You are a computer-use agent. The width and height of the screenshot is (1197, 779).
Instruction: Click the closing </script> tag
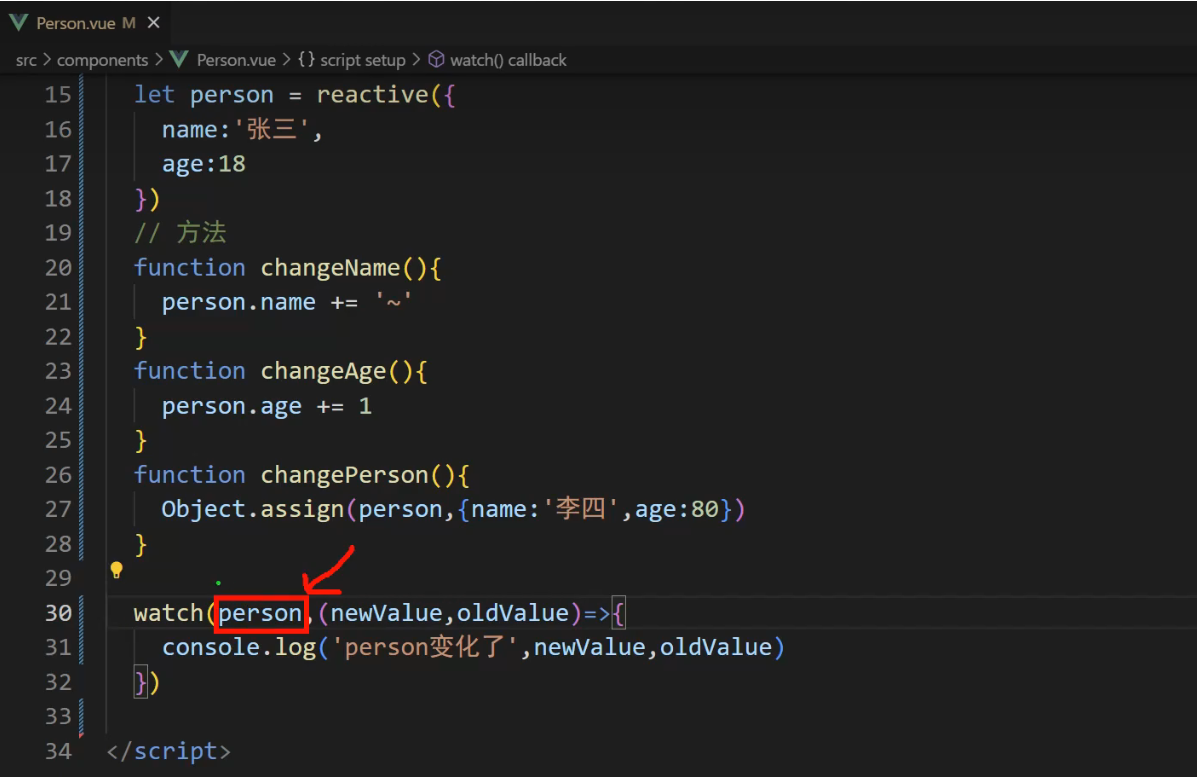[169, 752]
